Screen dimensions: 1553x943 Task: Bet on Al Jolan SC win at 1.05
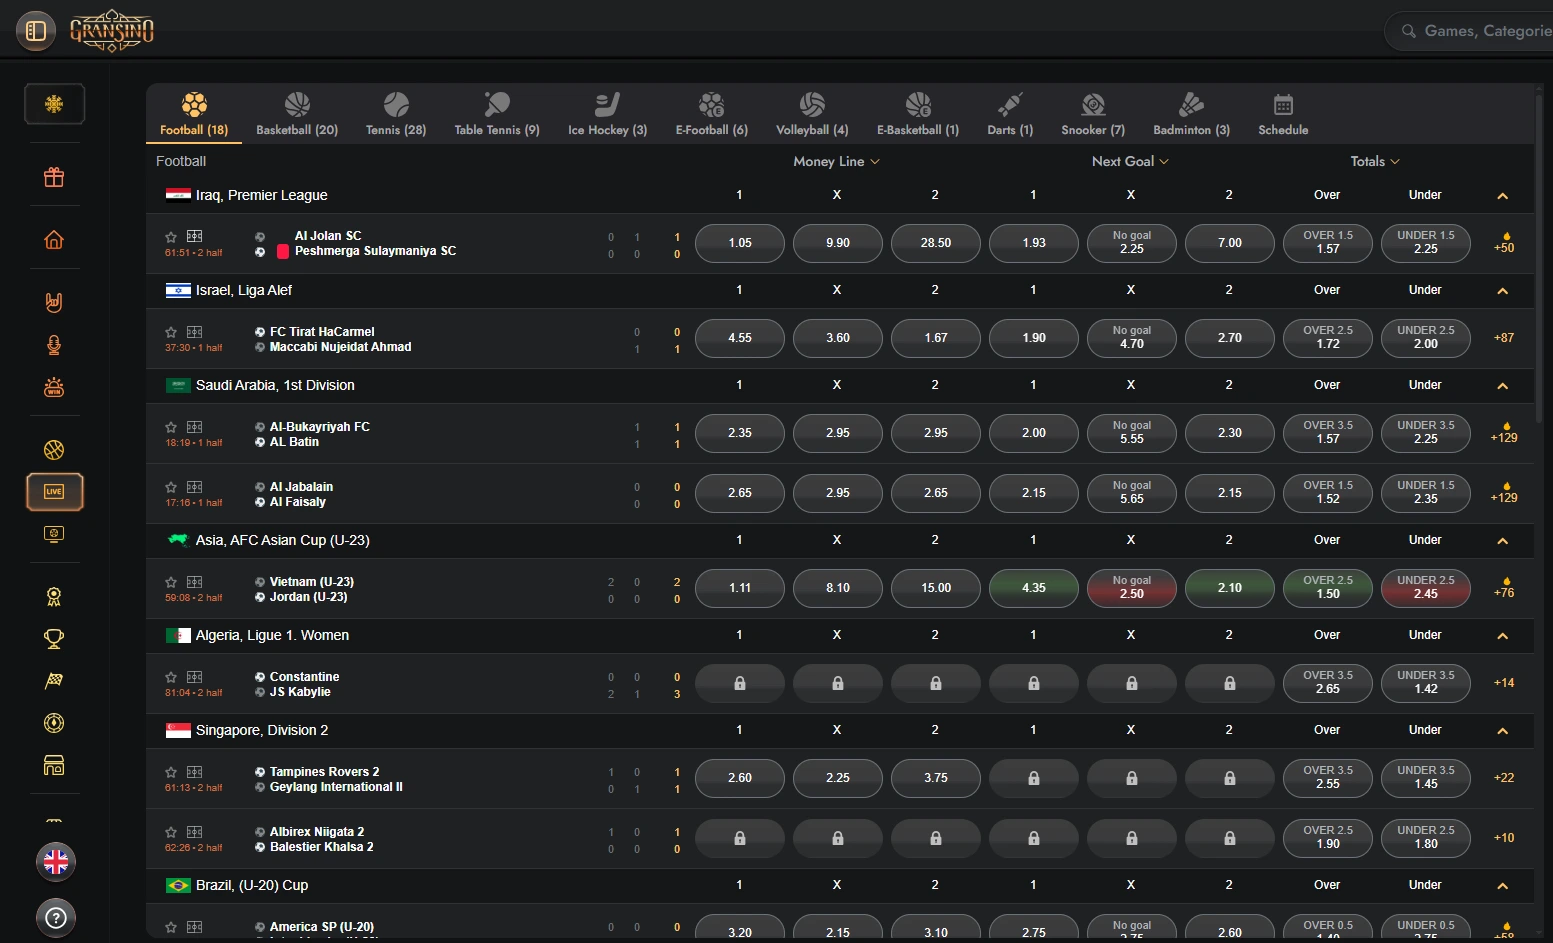click(740, 243)
